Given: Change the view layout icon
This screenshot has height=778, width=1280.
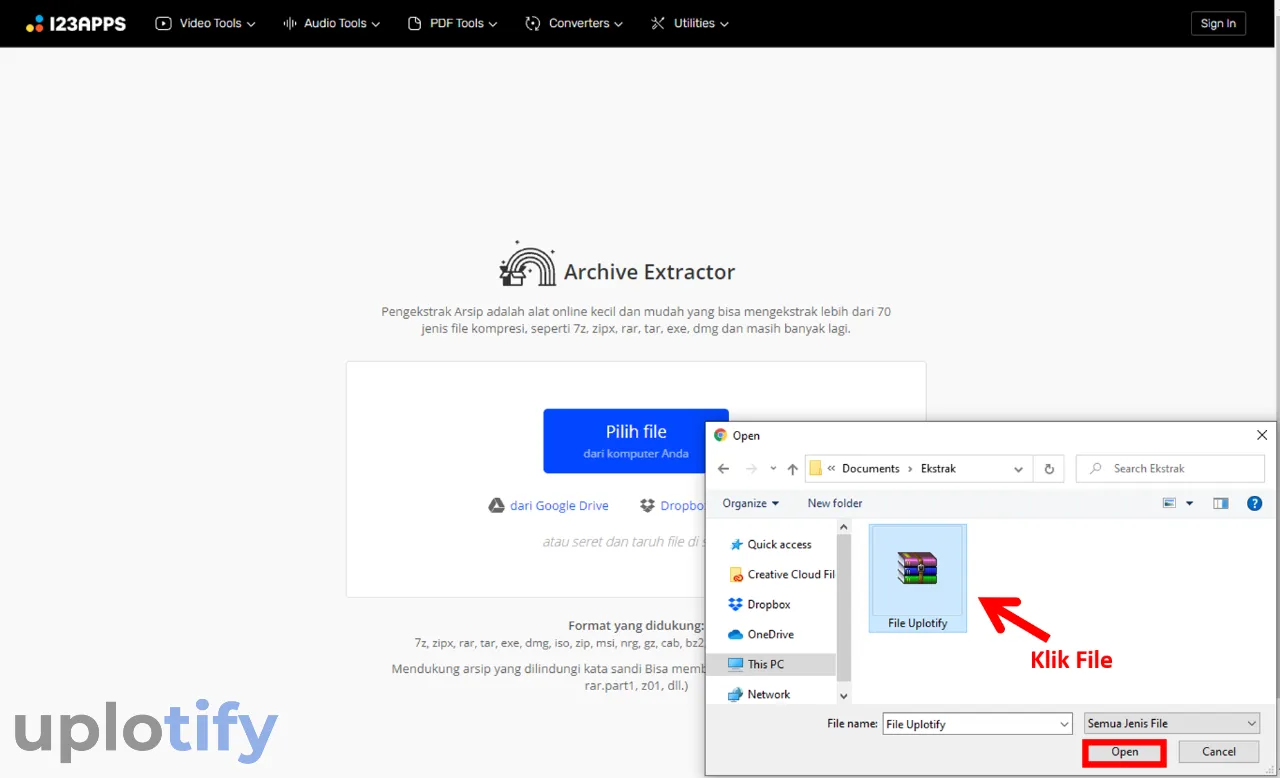Looking at the screenshot, I should coord(1169,503).
